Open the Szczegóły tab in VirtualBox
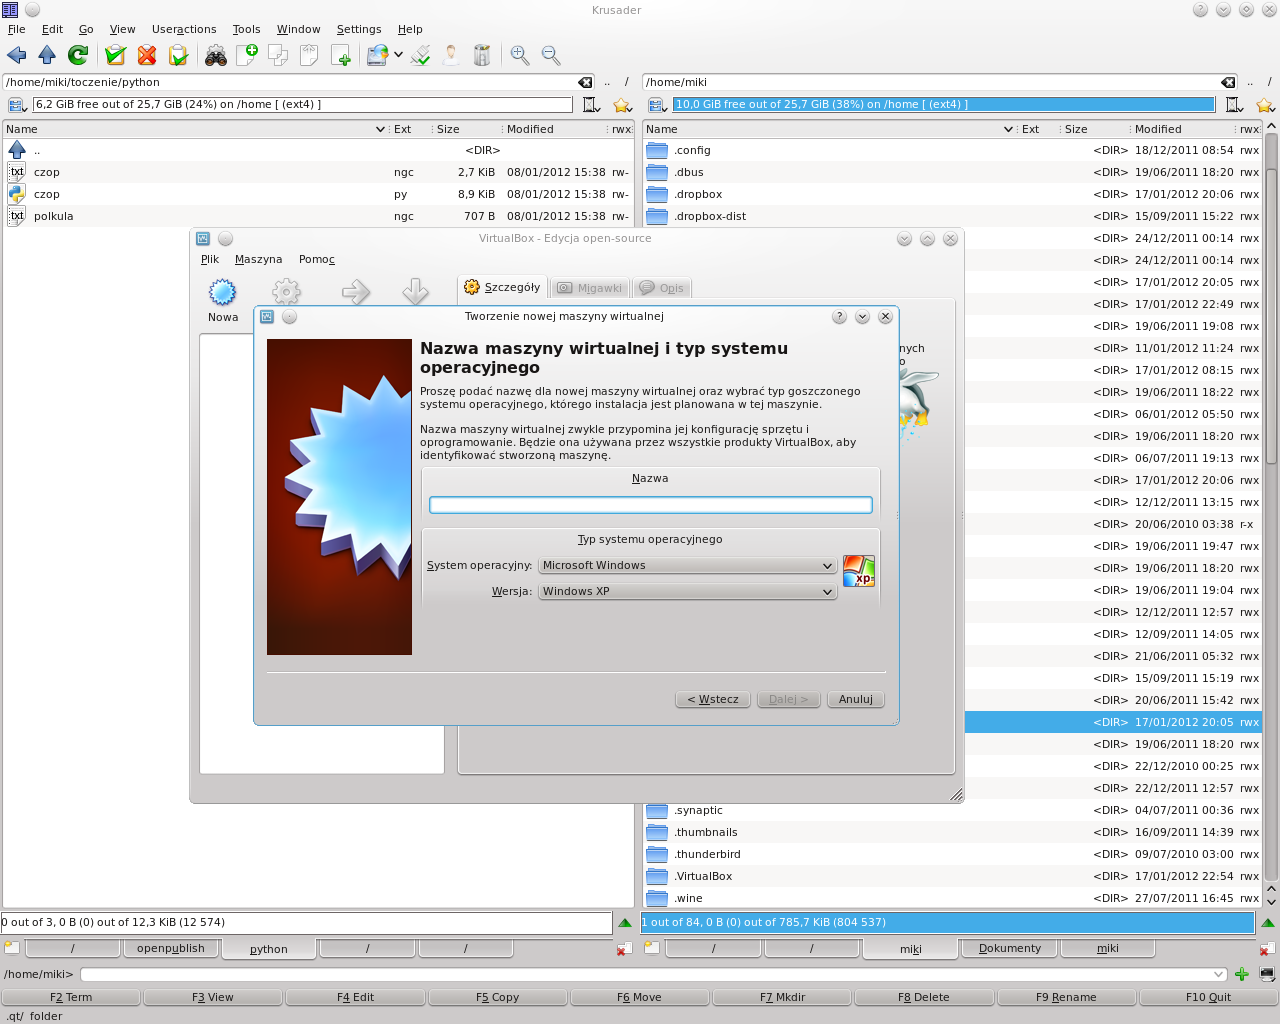1280x1024 pixels. point(502,287)
